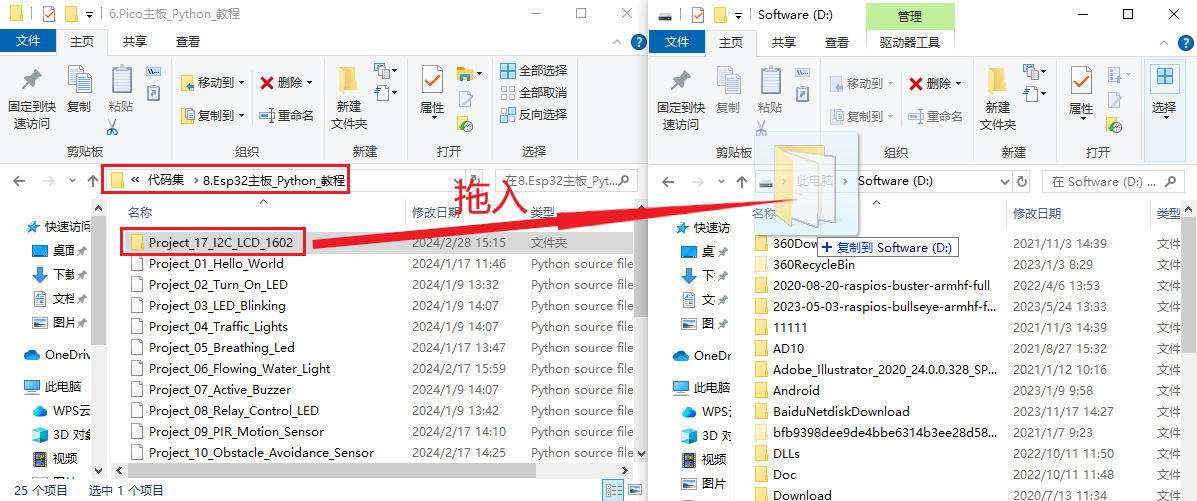Go up one level in left window
1197x501 pixels.
click(x=92, y=181)
